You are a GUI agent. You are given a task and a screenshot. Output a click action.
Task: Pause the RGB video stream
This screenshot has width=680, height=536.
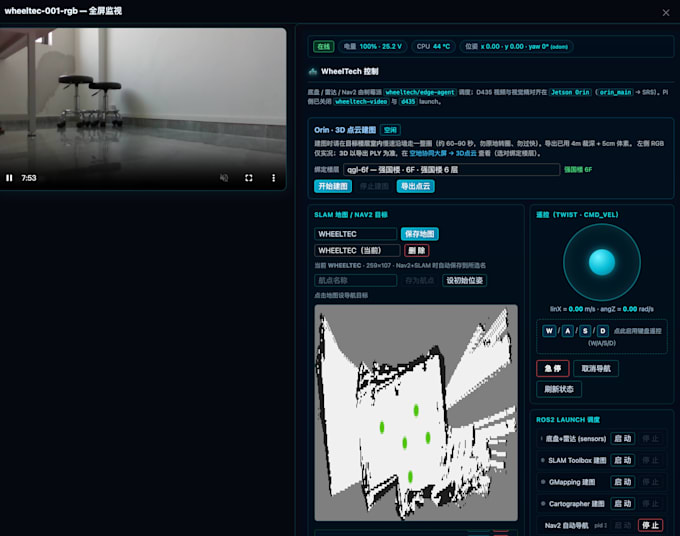pyautogui.click(x=9, y=178)
